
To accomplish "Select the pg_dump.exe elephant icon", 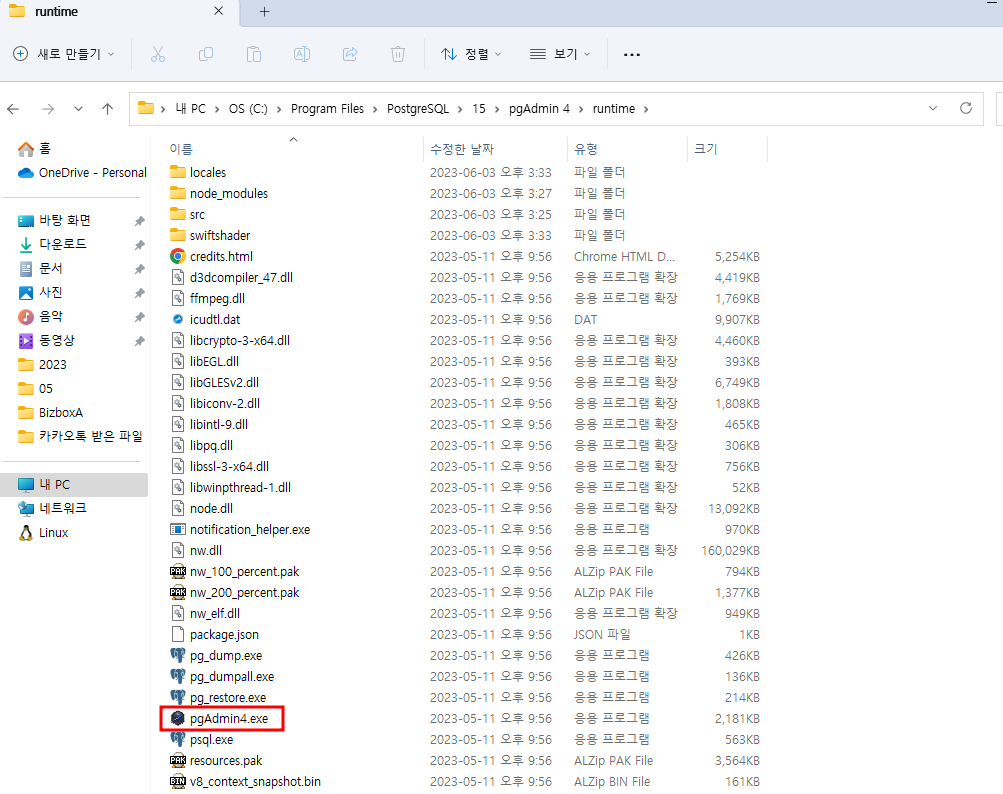I will [x=178, y=655].
